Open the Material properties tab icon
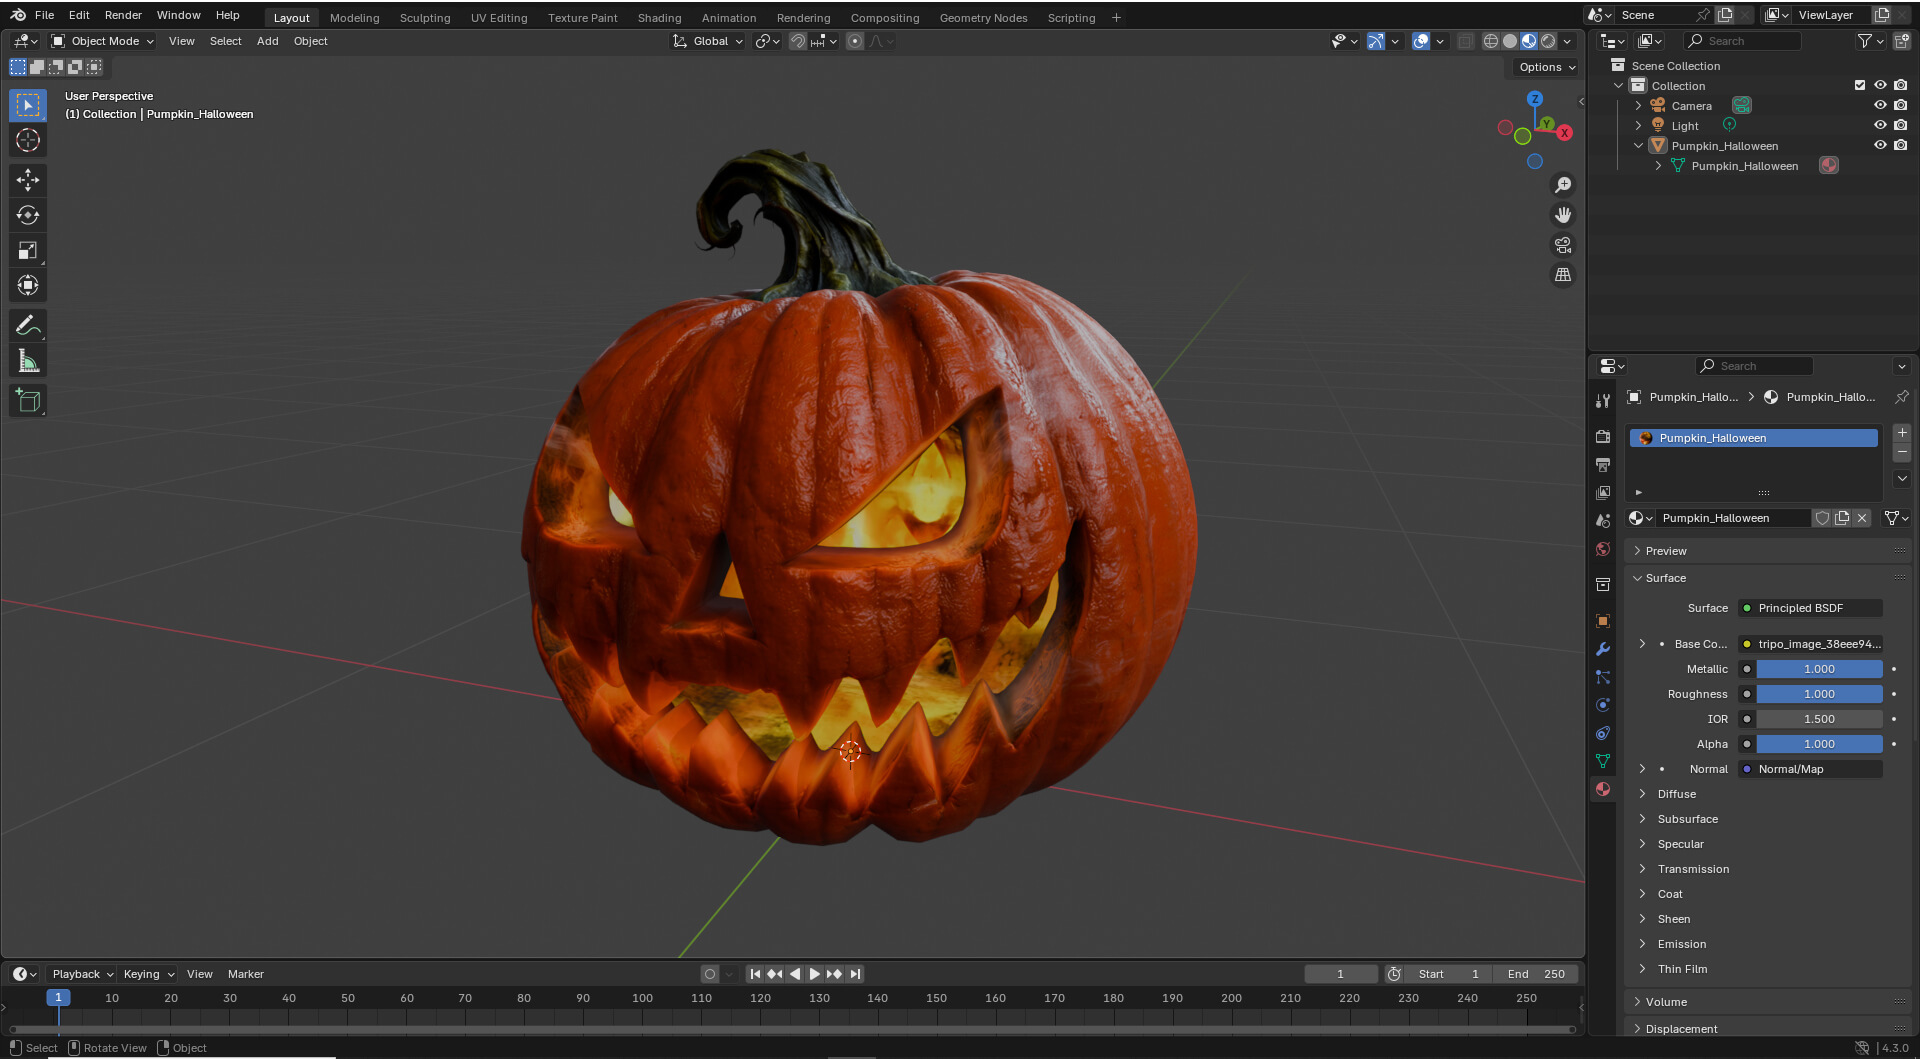 point(1603,789)
